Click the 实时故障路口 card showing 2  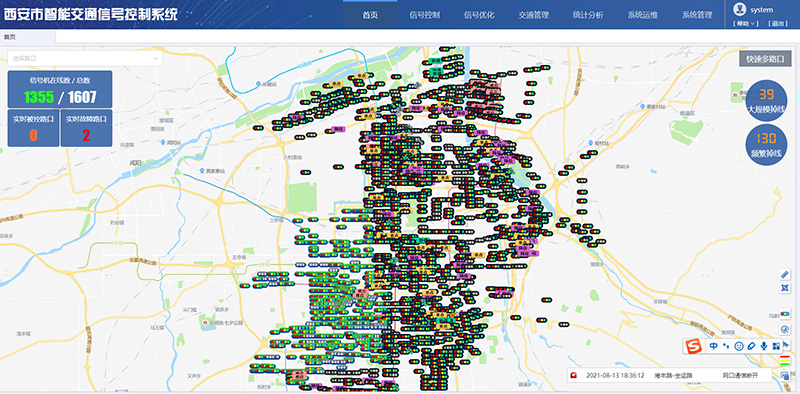pos(86,128)
